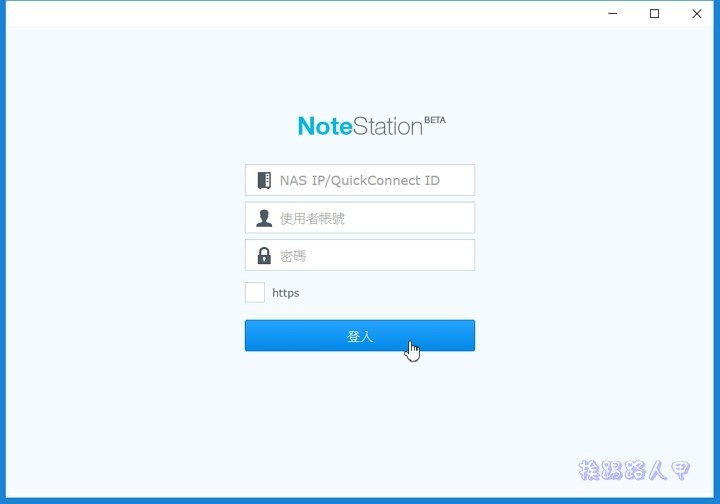Click the padlock icon

(x=264, y=256)
